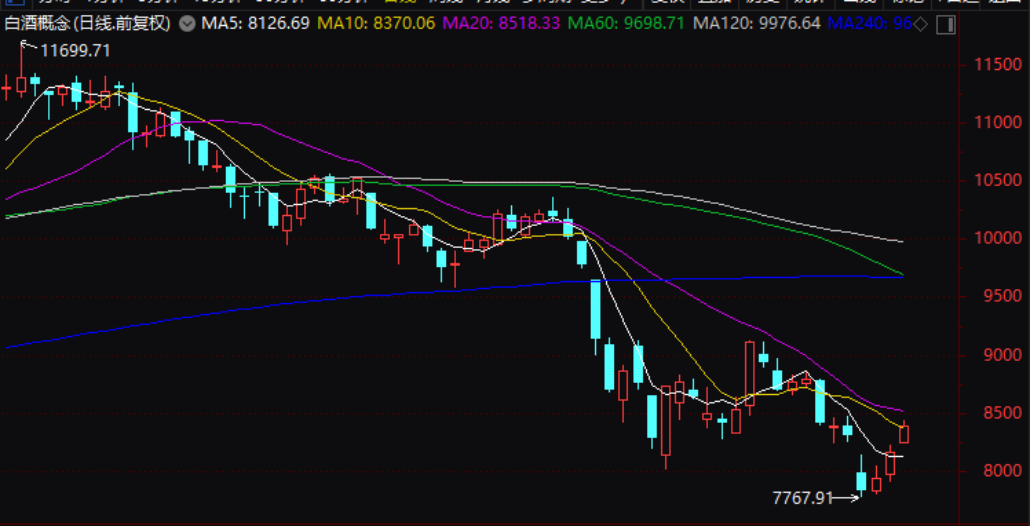Screen dimensions: 1030x526
Task: Click the 7767.91 low price marker
Action: (x=803, y=497)
